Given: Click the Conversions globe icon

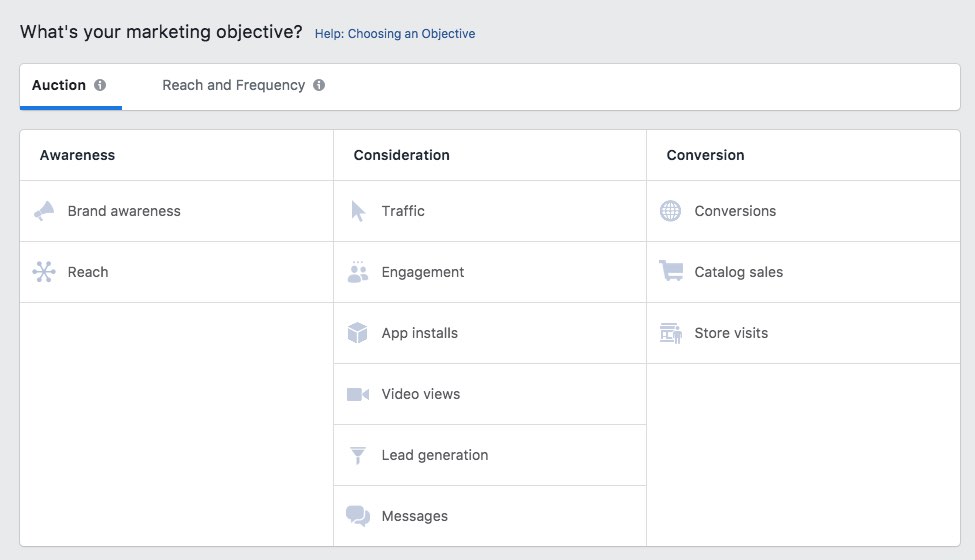Looking at the screenshot, I should pyautogui.click(x=670, y=211).
